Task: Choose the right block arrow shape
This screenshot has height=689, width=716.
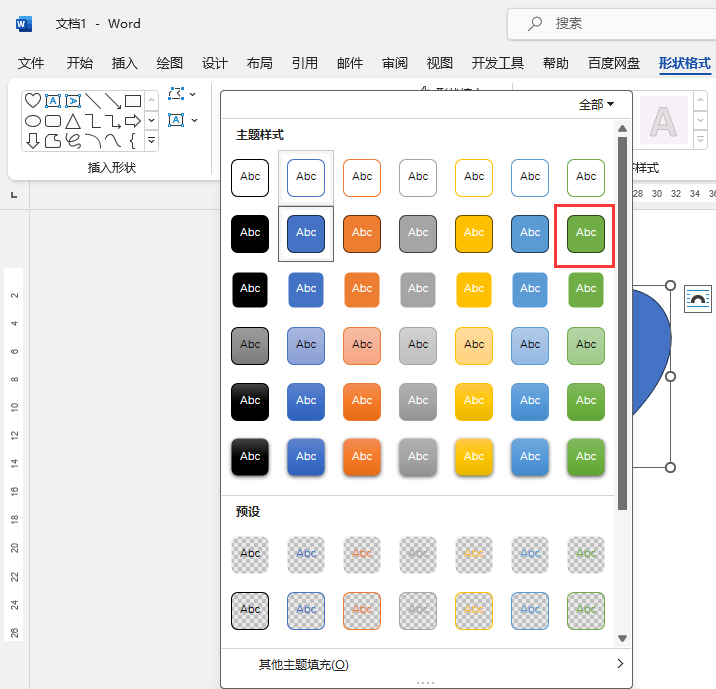Action: tap(132, 121)
